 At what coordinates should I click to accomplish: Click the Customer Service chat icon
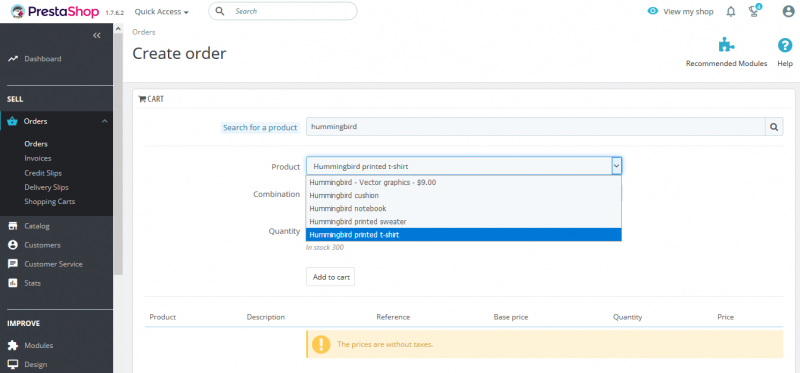coord(13,264)
